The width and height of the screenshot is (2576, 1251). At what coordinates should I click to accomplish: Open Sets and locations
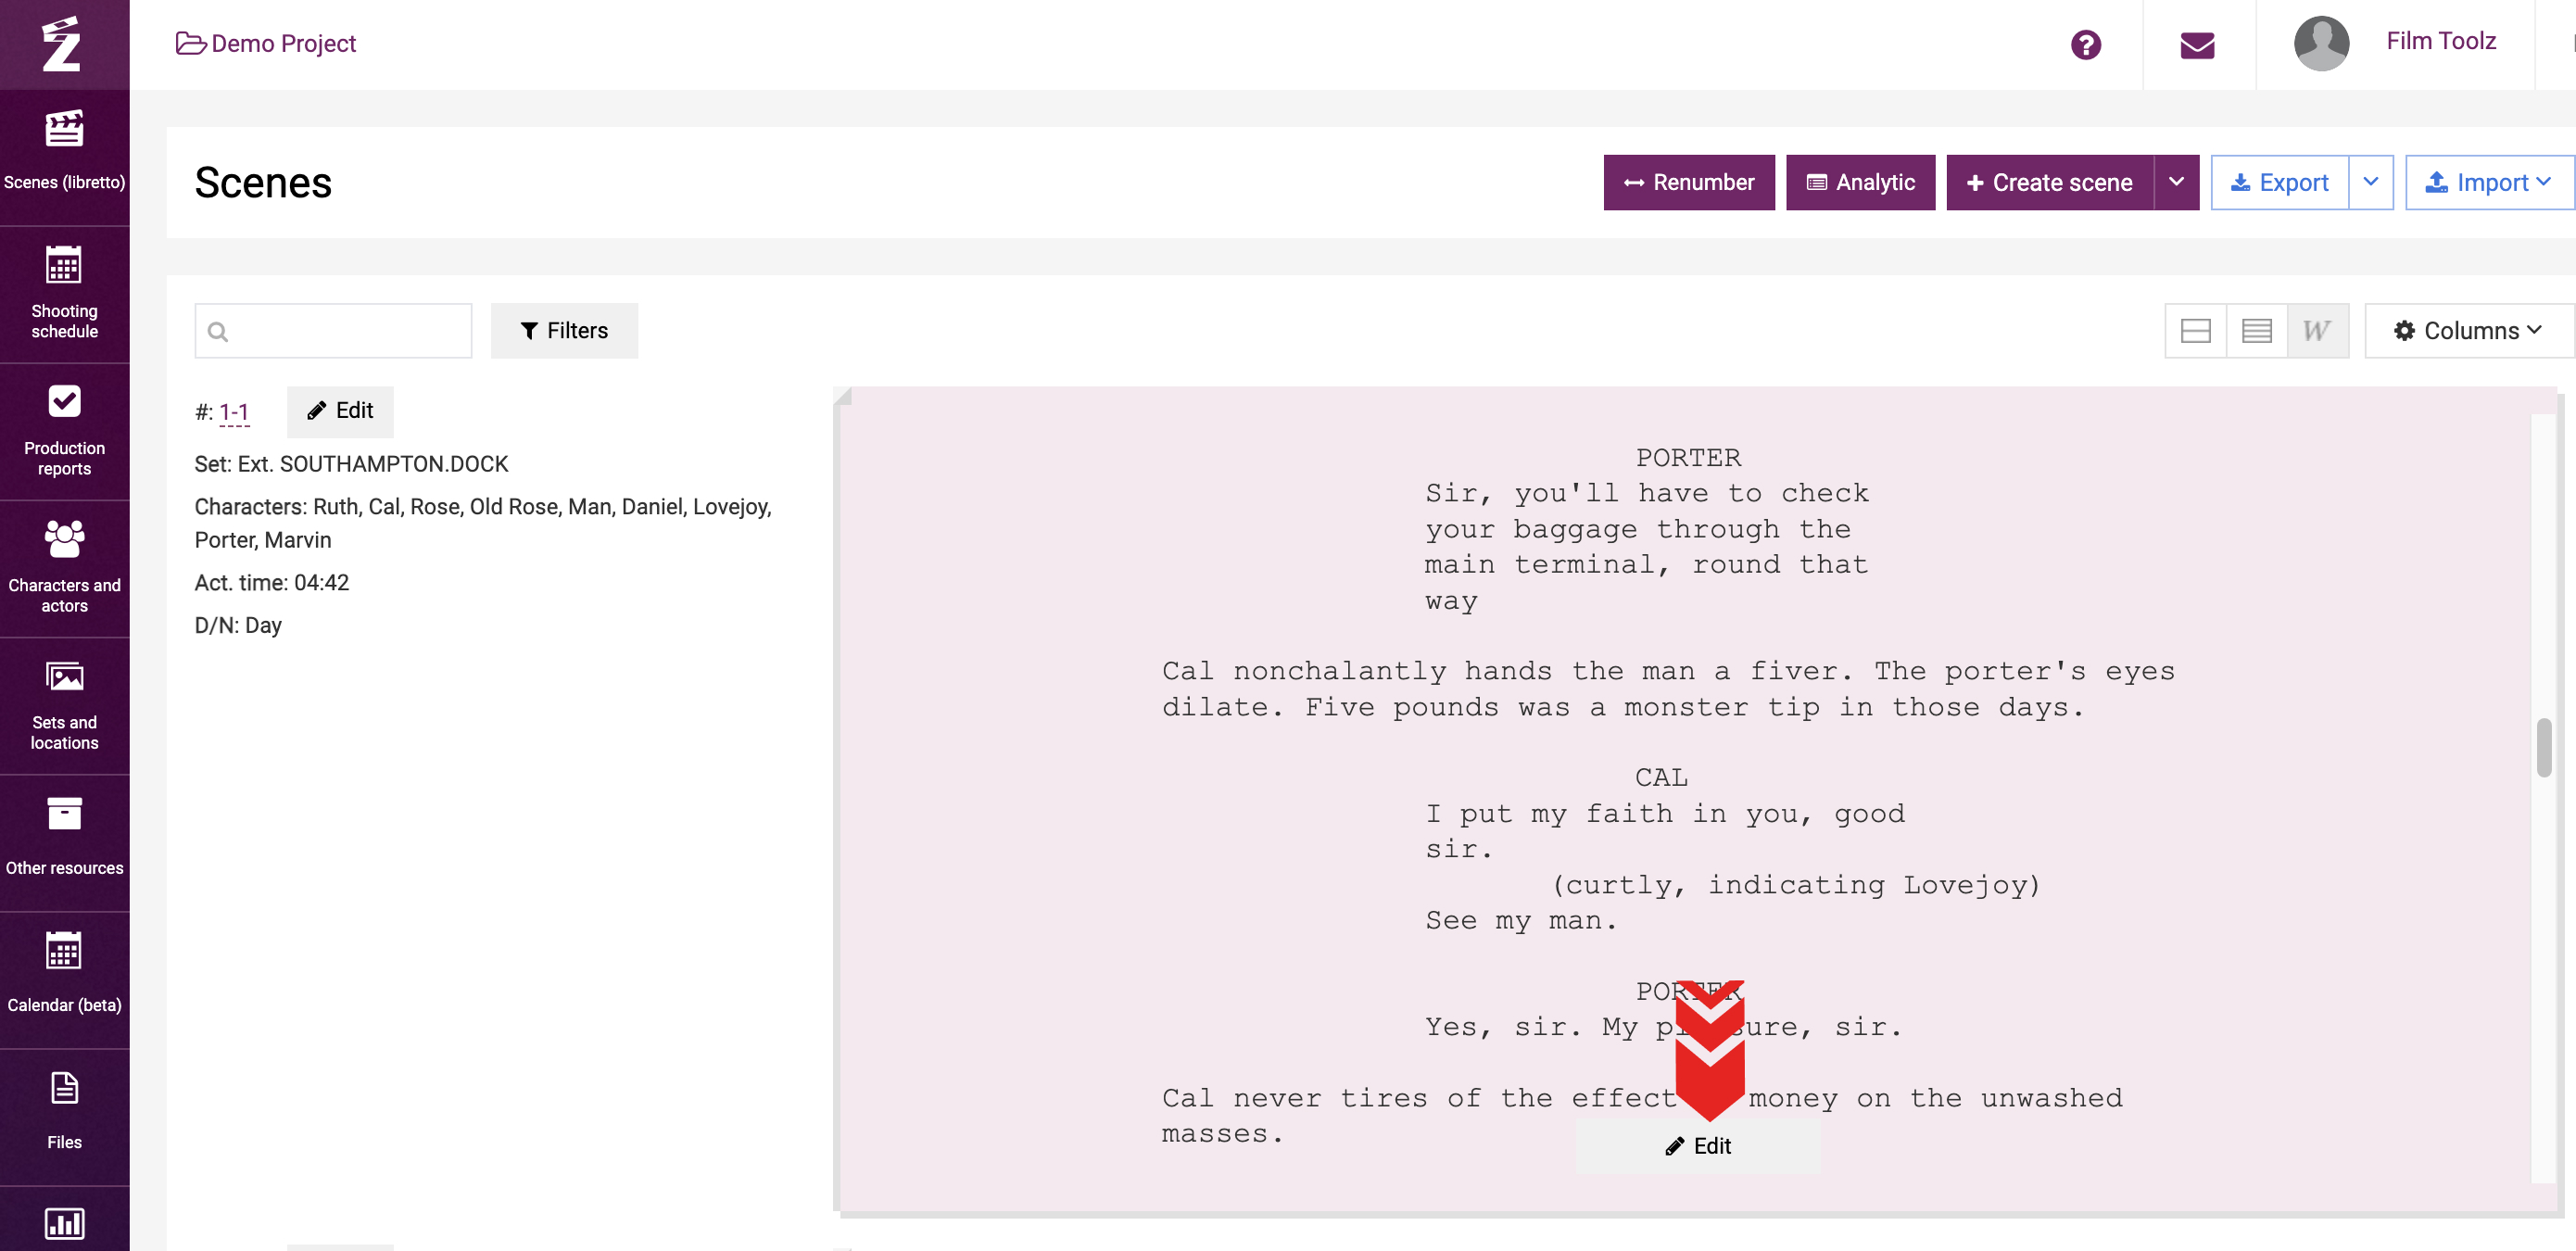pos(64,704)
